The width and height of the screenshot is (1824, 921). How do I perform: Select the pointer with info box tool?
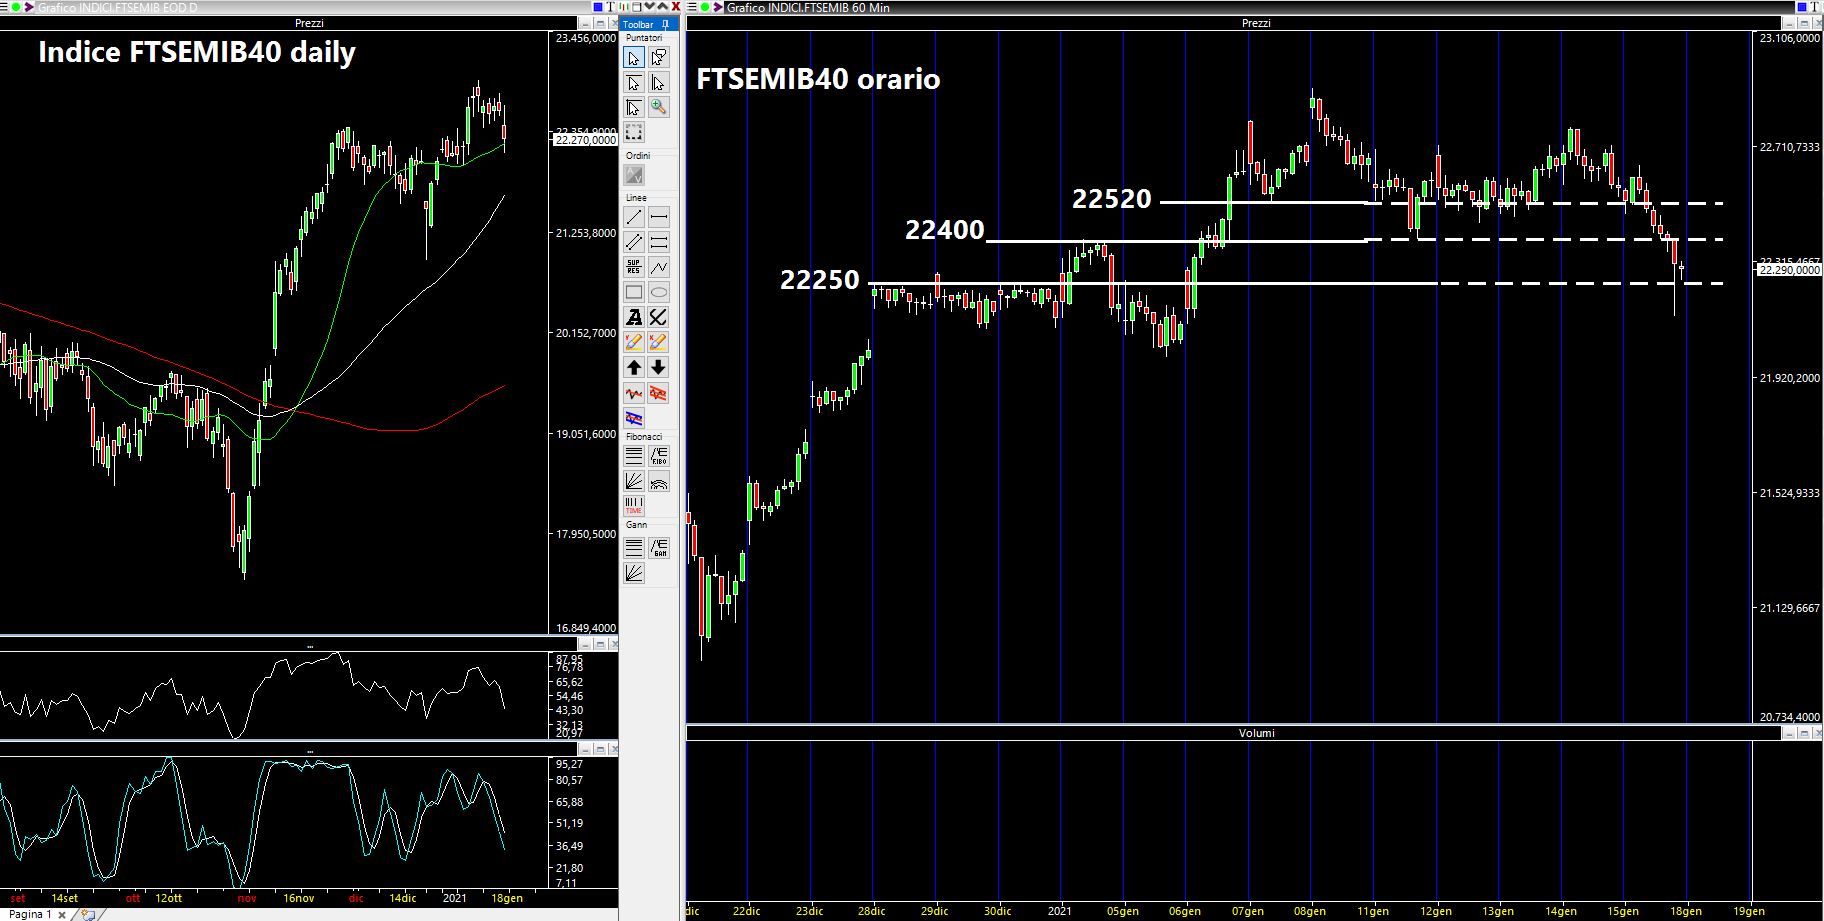pos(658,58)
